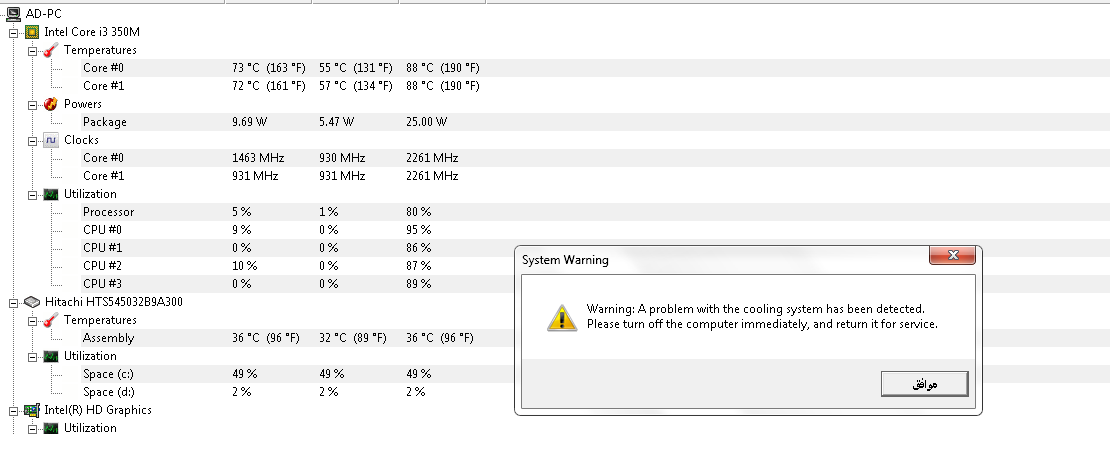
Task: Close the System Warning dialog
Action: [x=953, y=255]
